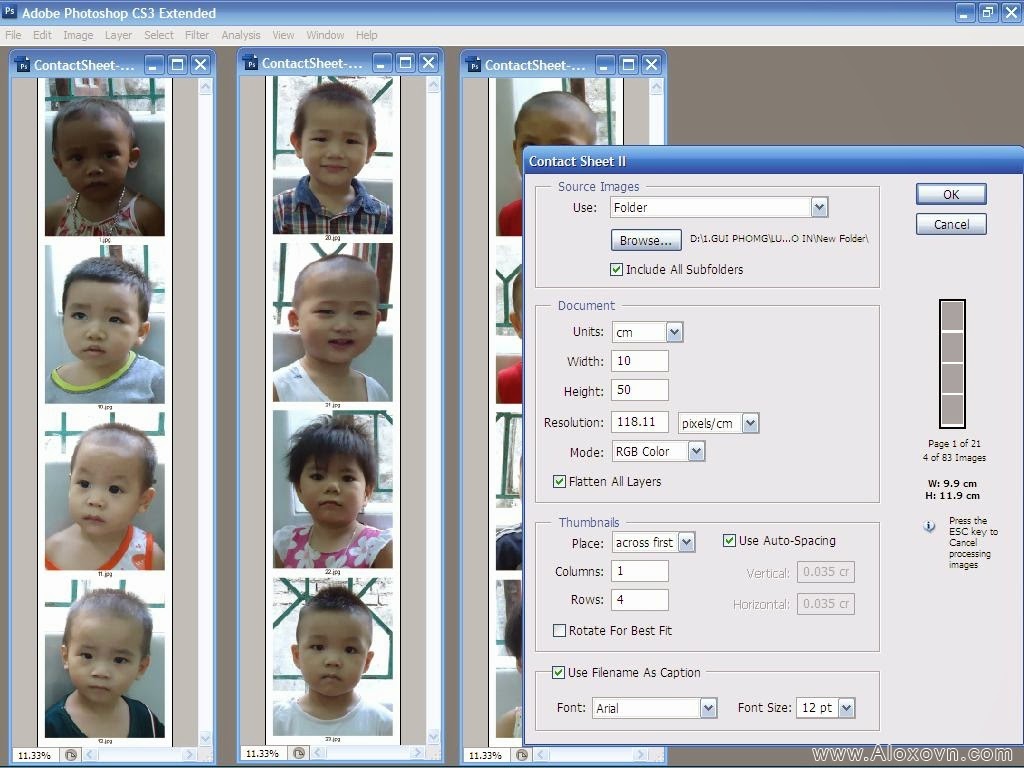Screen dimensions: 1024x768
Task: Click the first ContactSheet window's vertical scrollbar track
Action: [x=205, y=412]
